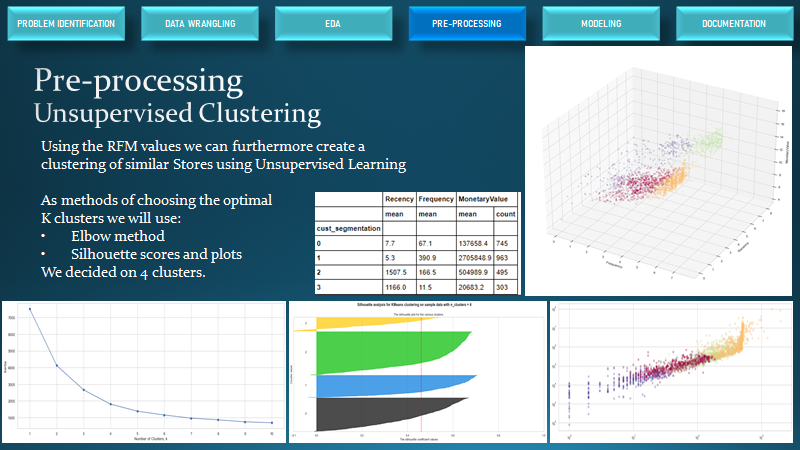This screenshot has height=450, width=800.
Task: Click the Pre-processing slide title
Action: 138,81
